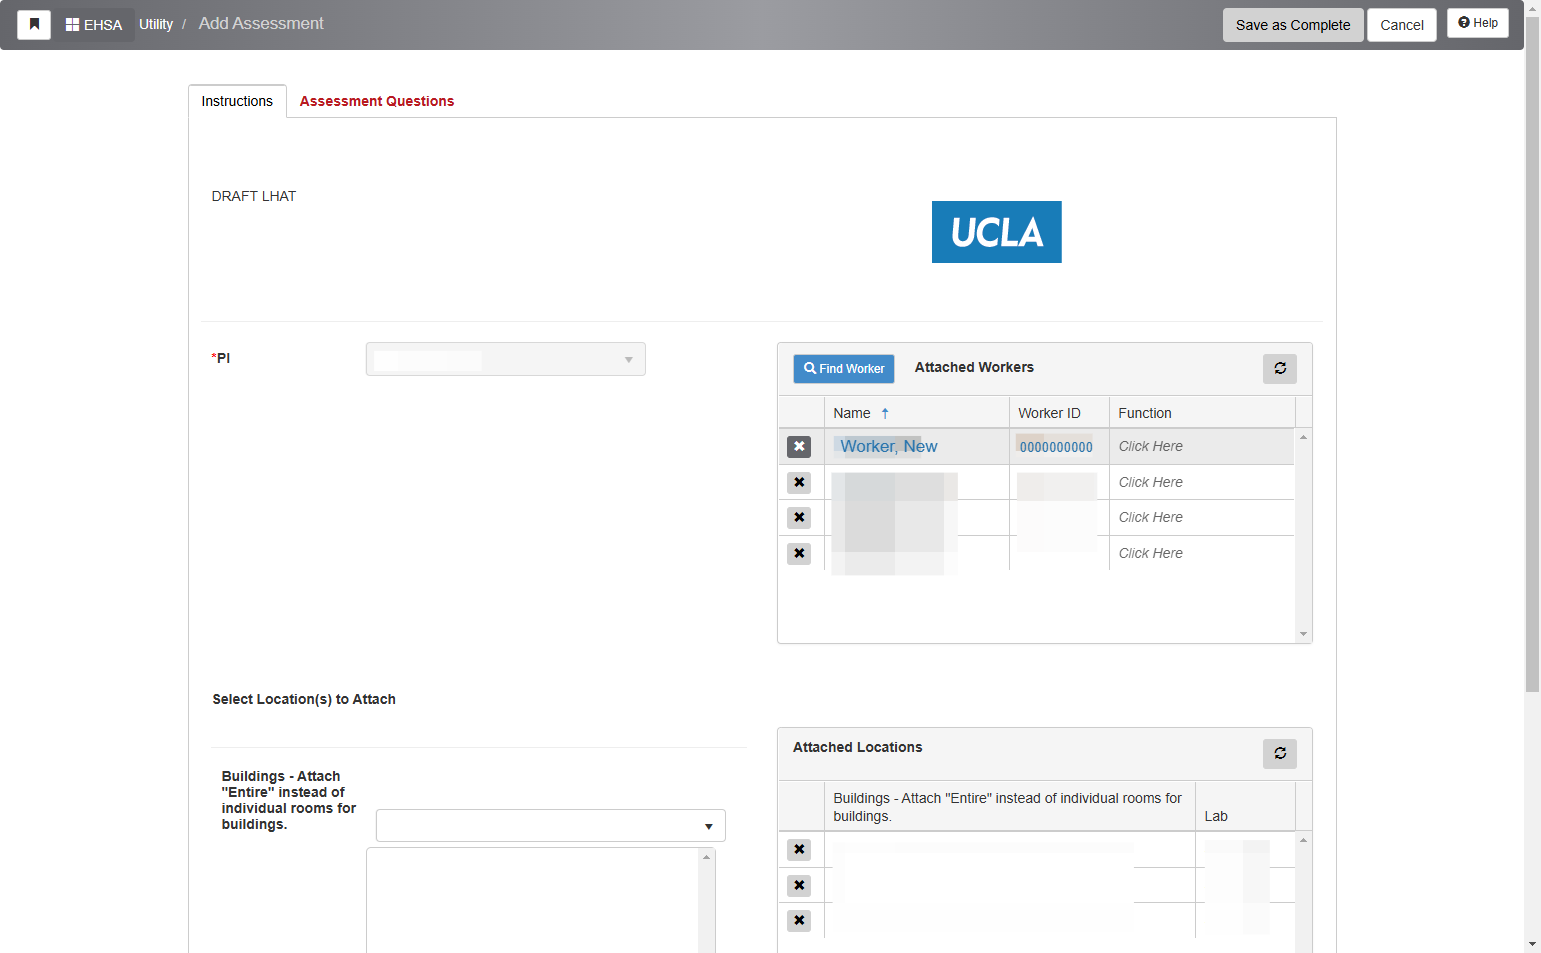Click inside the buildings list box
The width and height of the screenshot is (1541, 953).
(x=533, y=900)
